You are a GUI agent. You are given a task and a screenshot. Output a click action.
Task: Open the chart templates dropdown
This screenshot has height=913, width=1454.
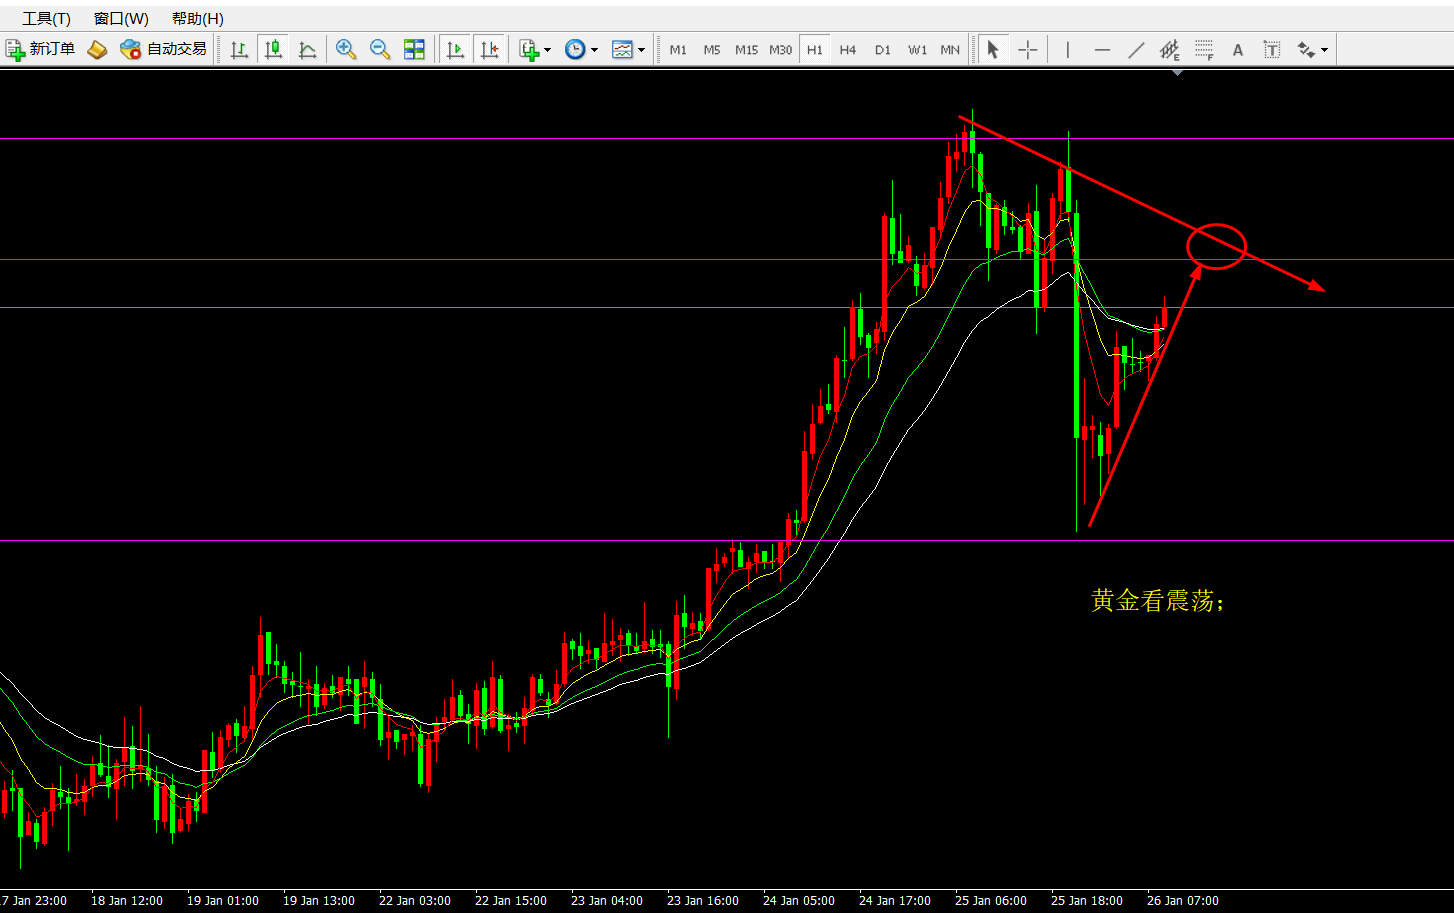tap(628, 49)
